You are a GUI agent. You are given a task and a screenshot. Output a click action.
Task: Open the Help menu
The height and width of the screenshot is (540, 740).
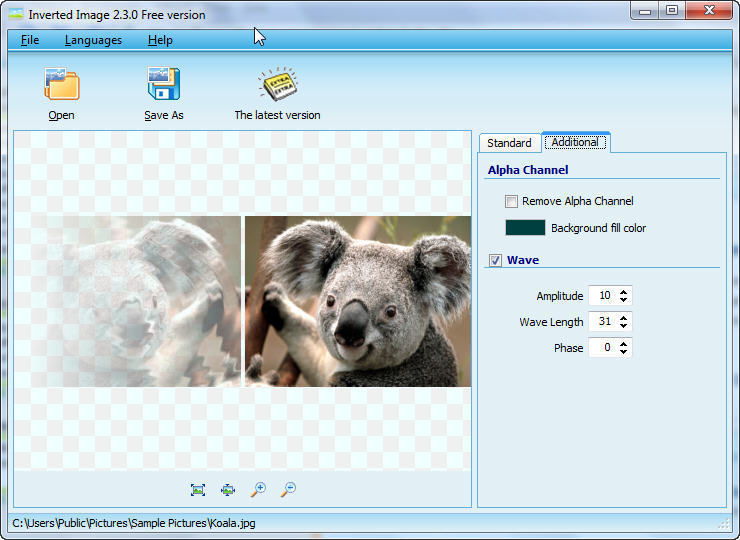pos(160,40)
